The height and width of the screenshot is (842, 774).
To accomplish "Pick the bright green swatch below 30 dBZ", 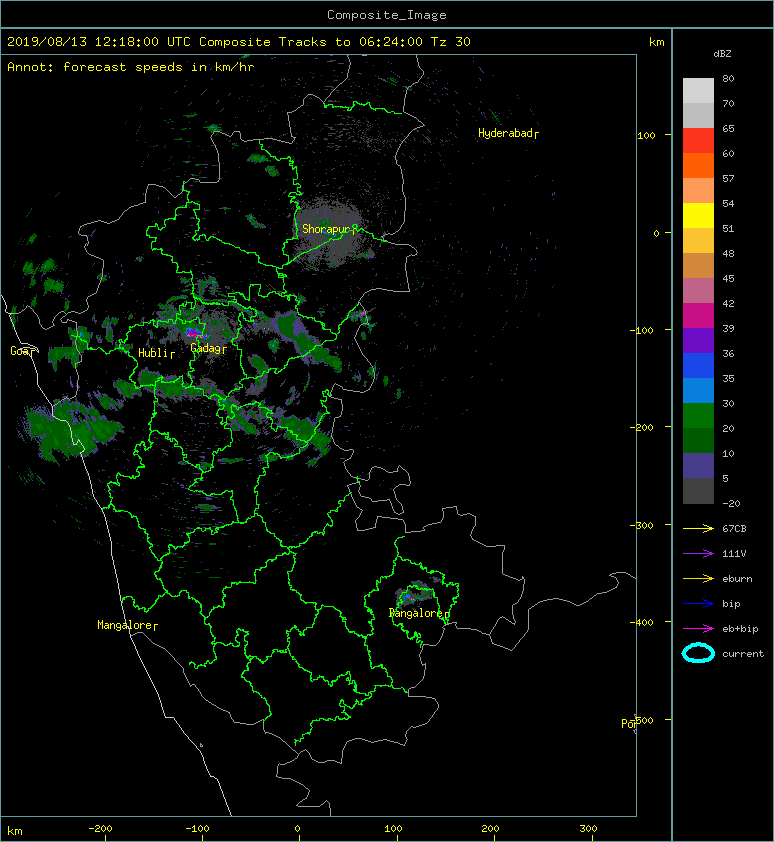I will pyautogui.click(x=698, y=416).
